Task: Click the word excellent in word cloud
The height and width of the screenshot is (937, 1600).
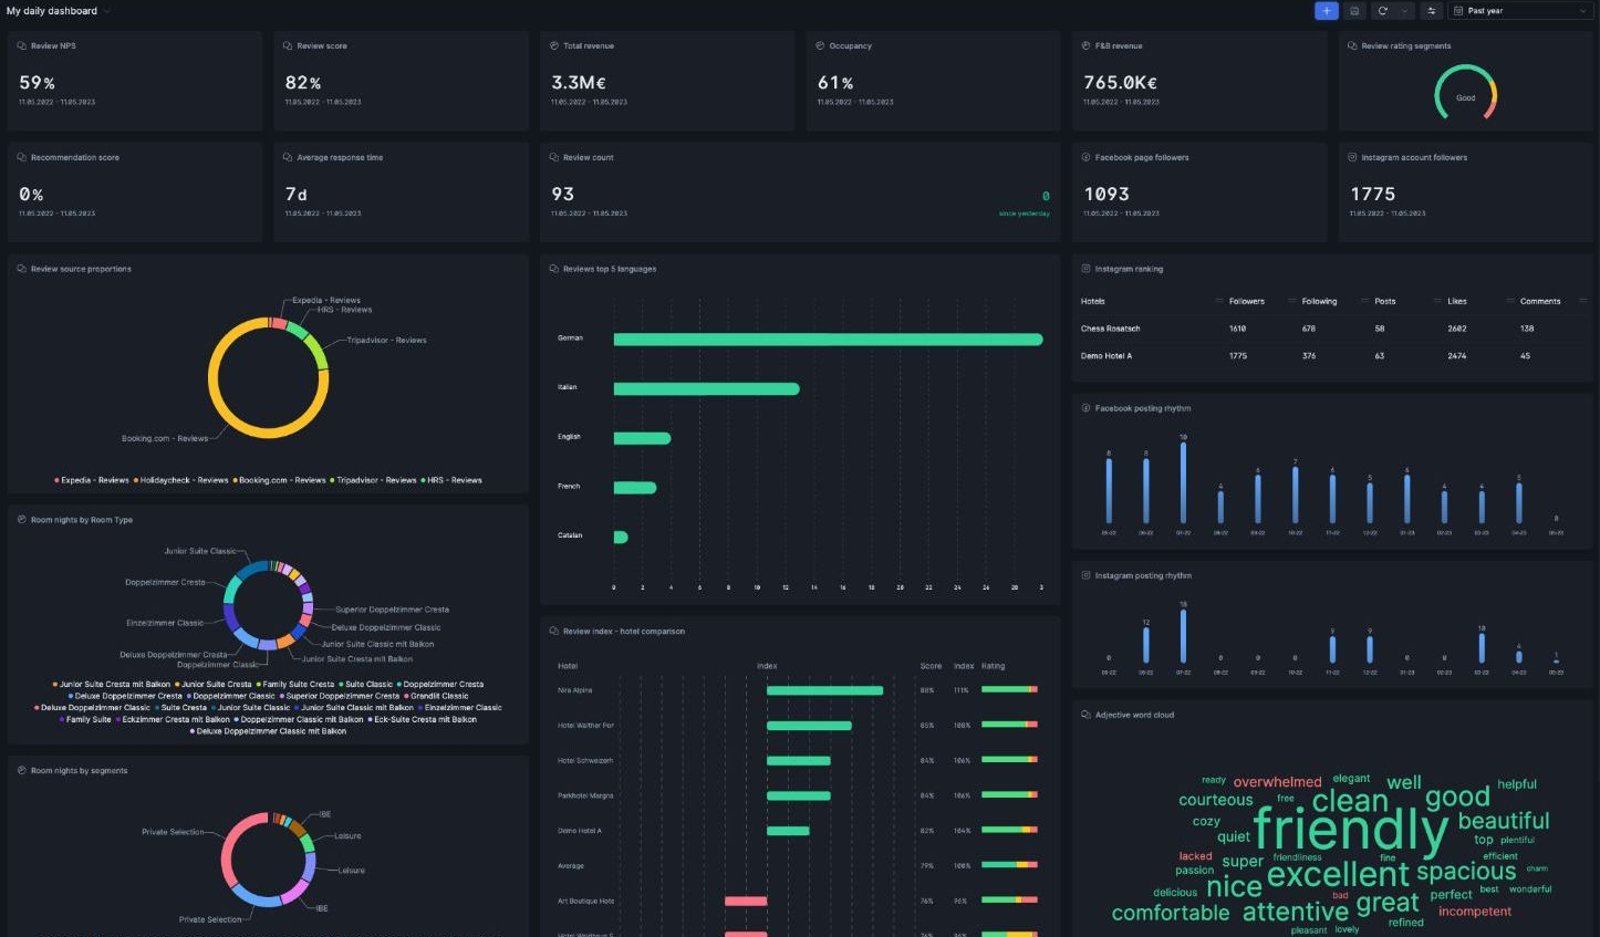Action: [1338, 875]
